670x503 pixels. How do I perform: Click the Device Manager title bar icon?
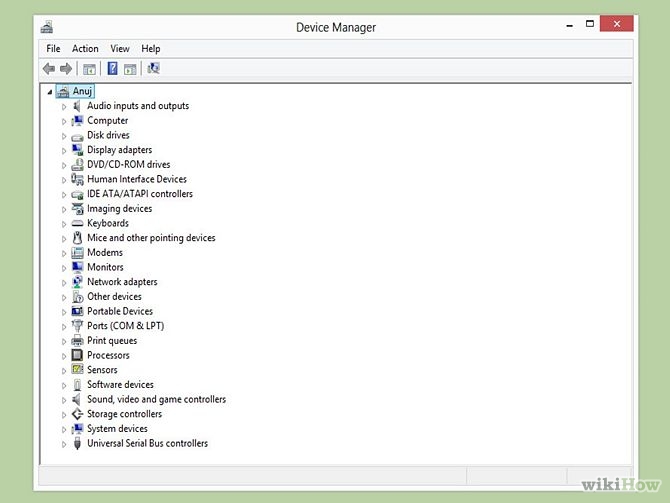(48, 27)
